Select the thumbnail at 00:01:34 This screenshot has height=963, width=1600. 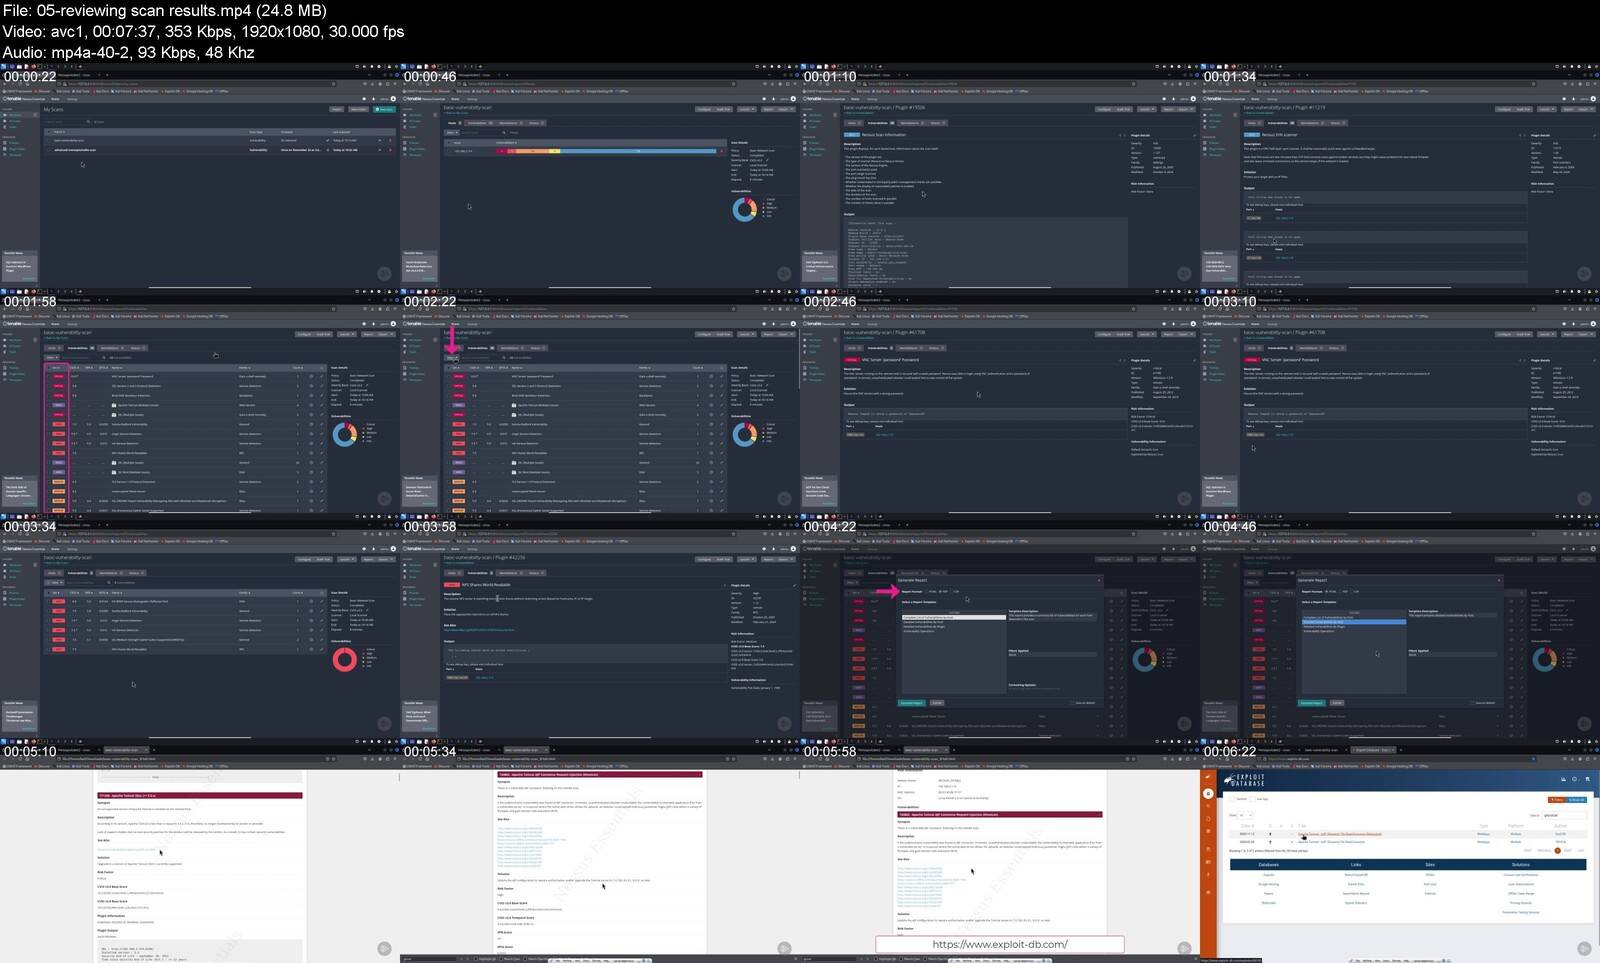pyautogui.click(x=1400, y=178)
